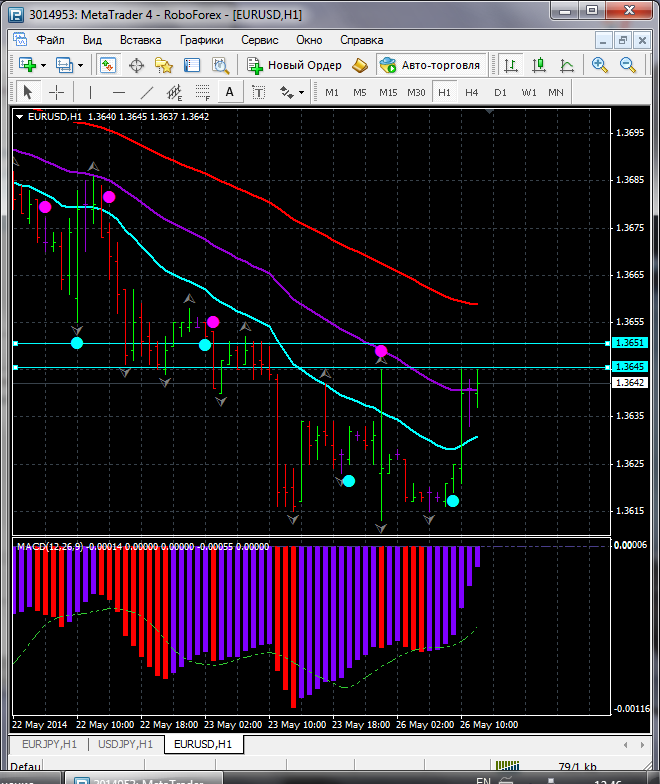Toggle the Data Window crosshair-circle icon

[136, 65]
